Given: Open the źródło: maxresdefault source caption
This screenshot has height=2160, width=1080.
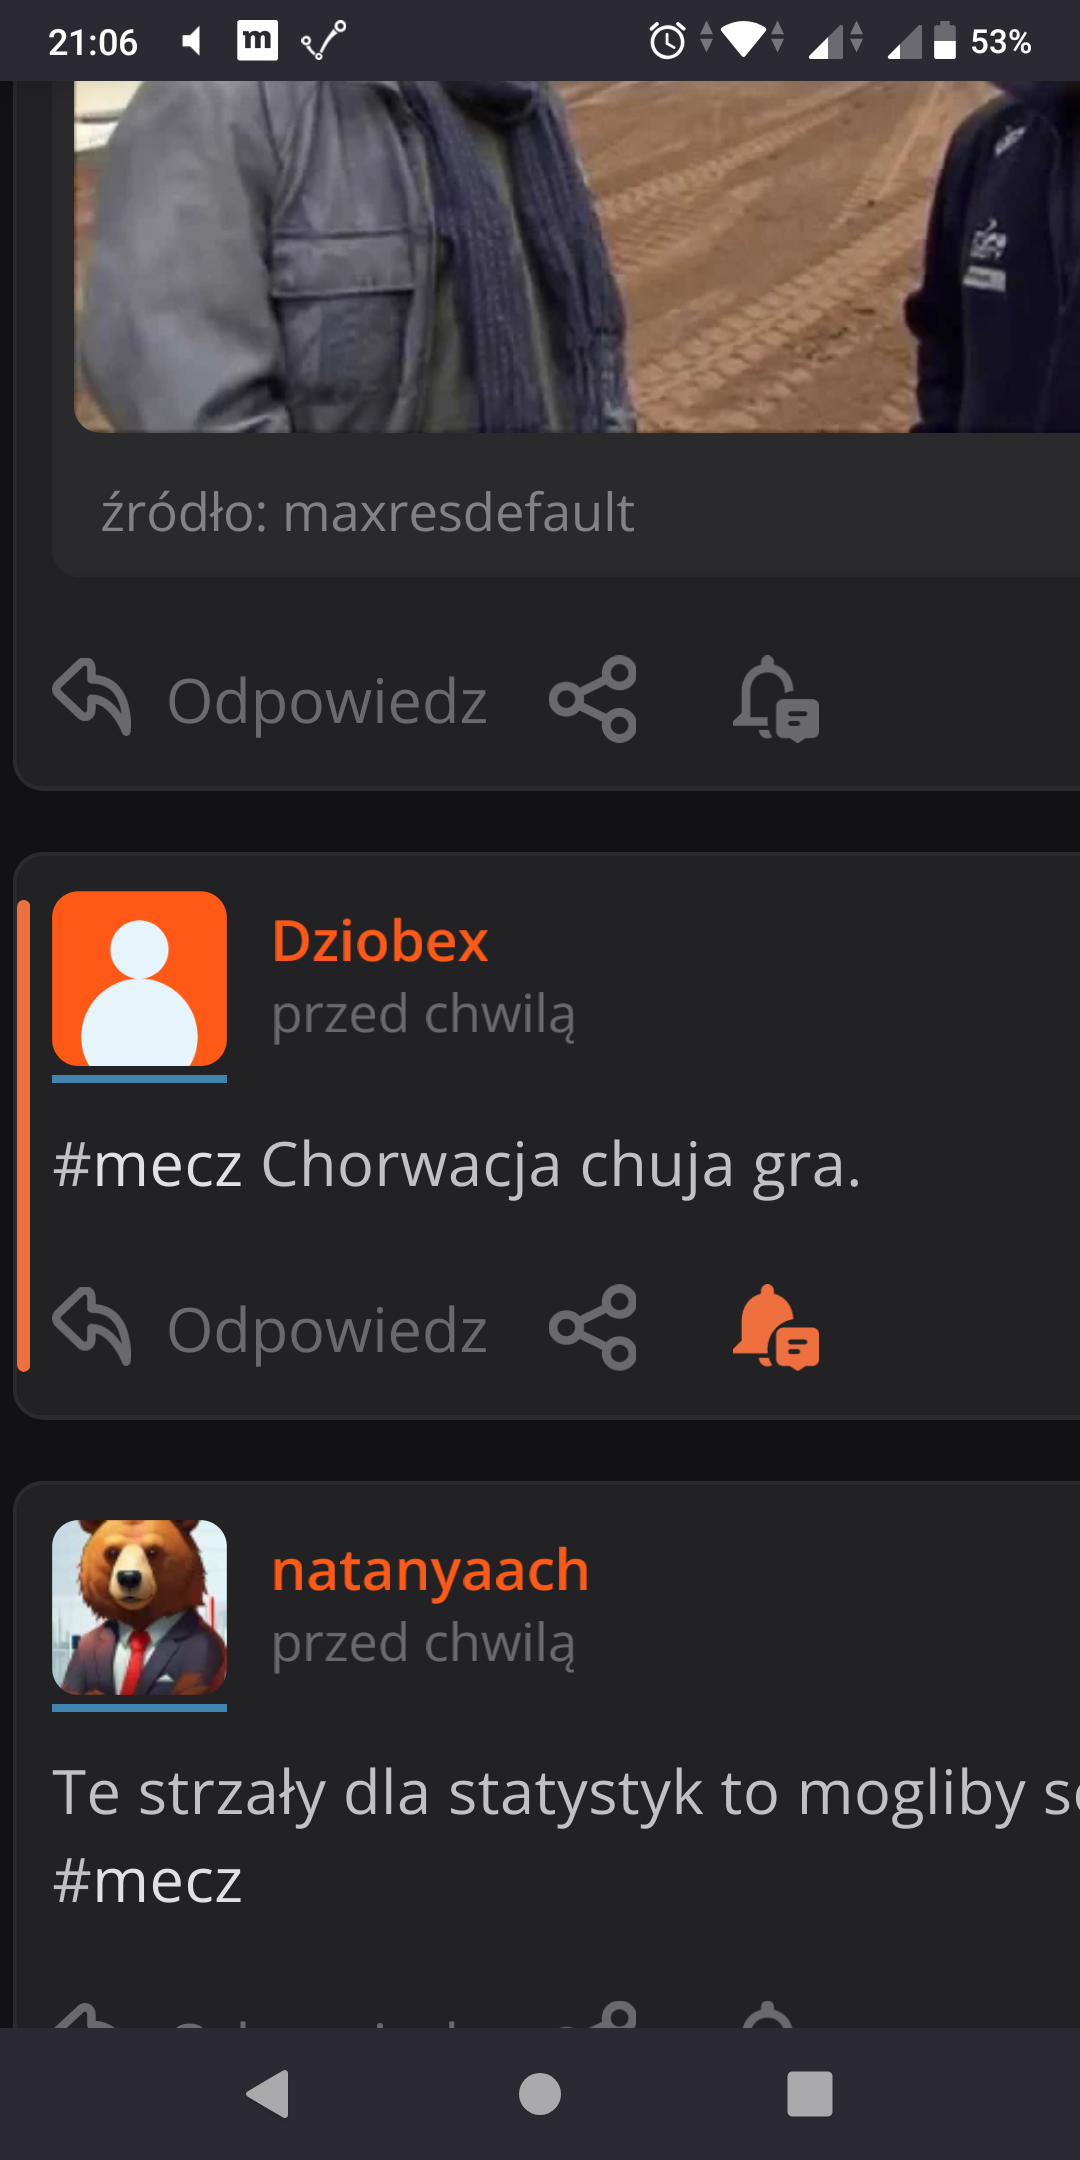Looking at the screenshot, I should [367, 513].
